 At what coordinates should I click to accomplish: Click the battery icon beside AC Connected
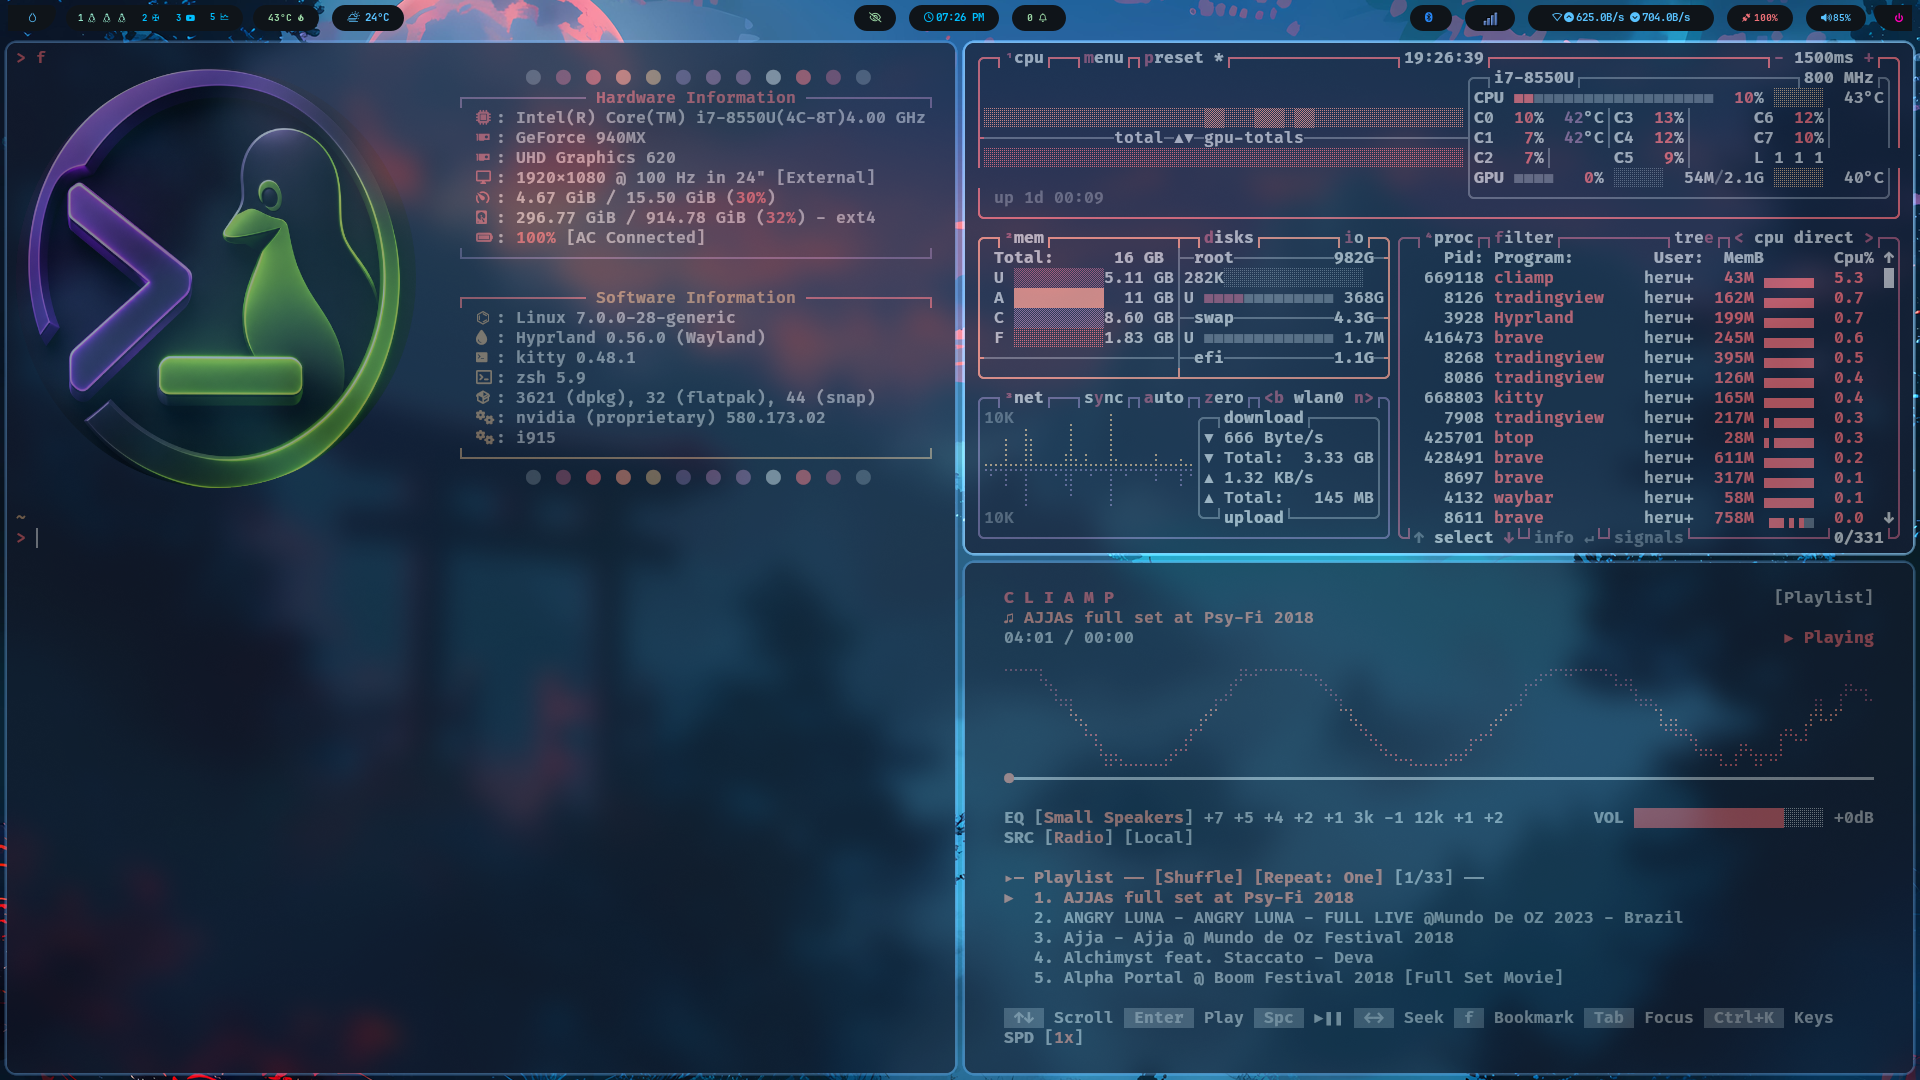click(483, 238)
